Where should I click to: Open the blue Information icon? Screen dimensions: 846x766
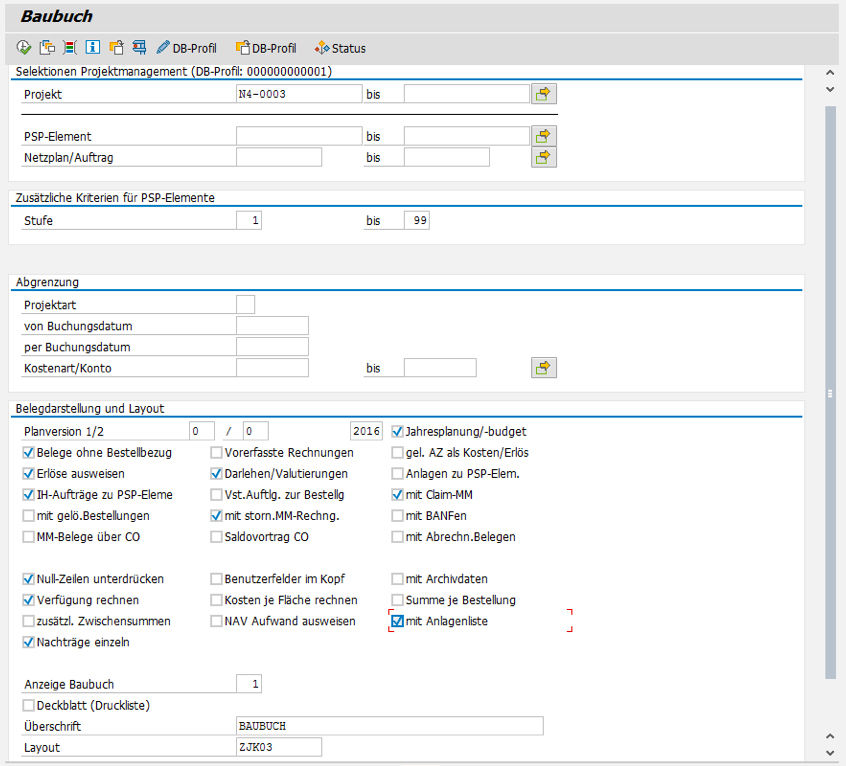point(92,47)
